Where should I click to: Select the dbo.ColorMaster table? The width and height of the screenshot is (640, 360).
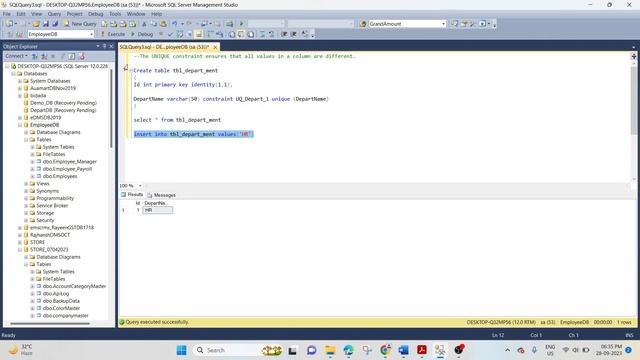point(61,308)
